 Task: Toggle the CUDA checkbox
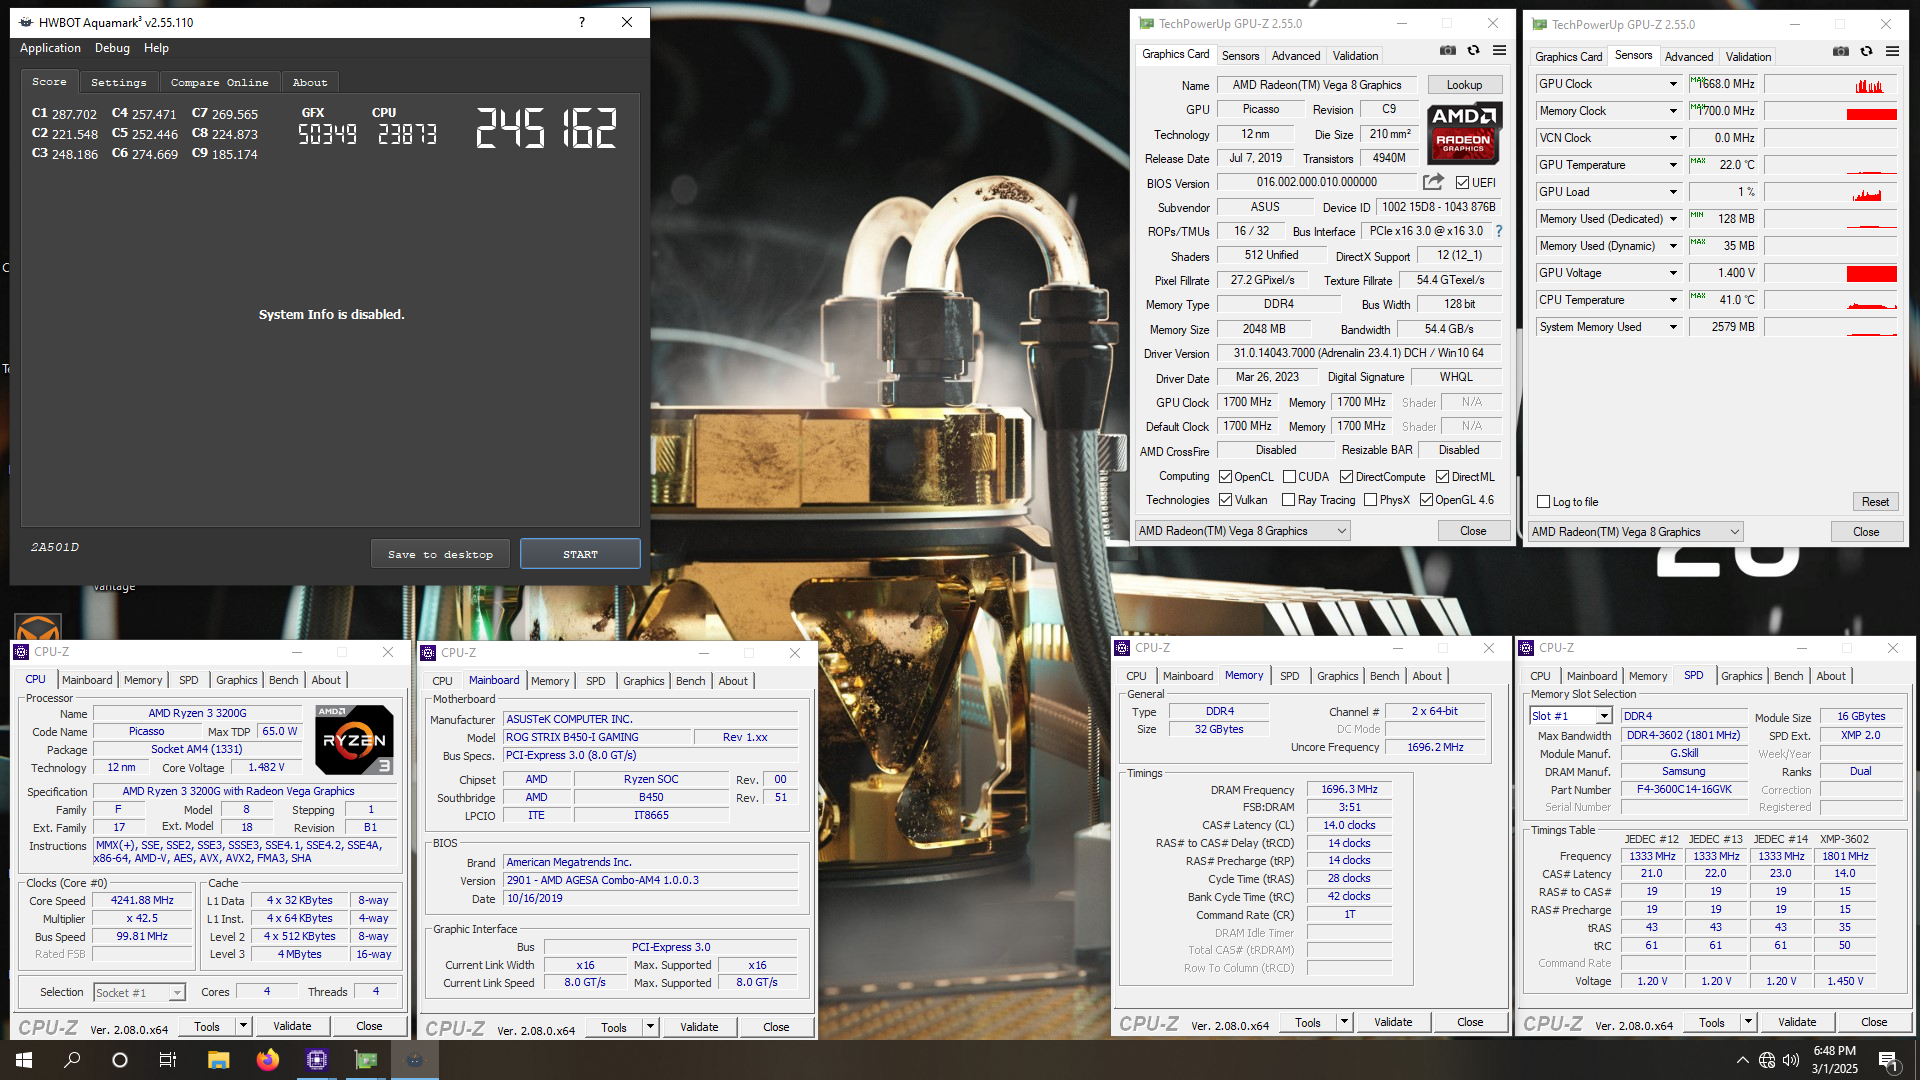pos(1290,477)
